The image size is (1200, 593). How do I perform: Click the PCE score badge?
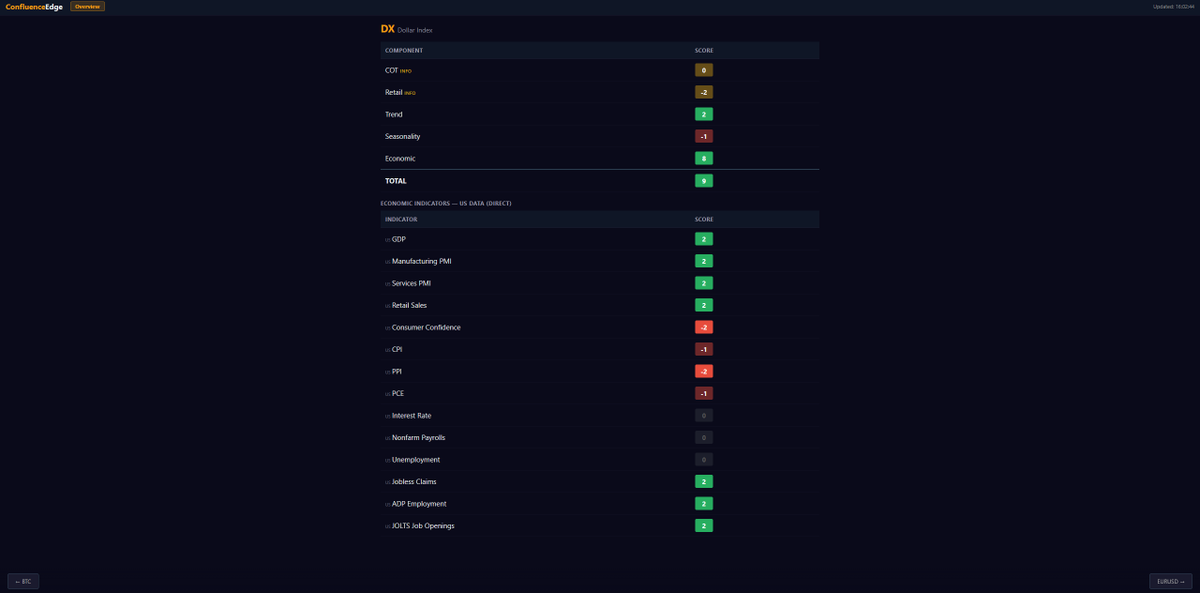pos(704,393)
